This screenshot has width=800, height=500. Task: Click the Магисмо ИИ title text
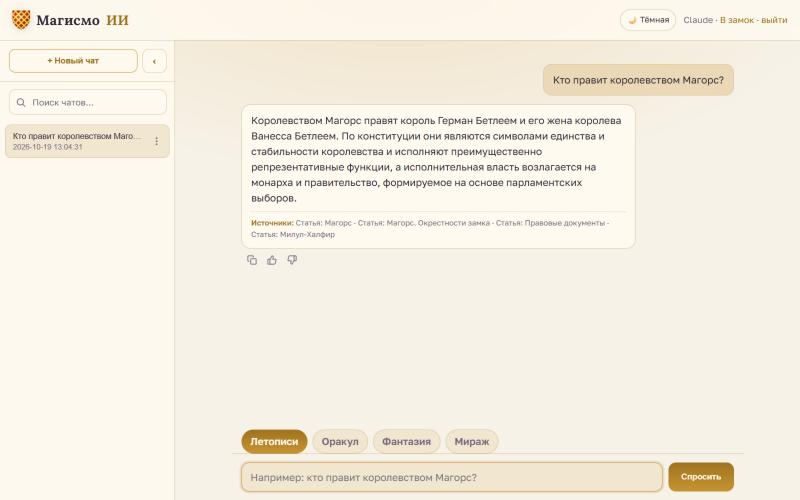pos(83,20)
